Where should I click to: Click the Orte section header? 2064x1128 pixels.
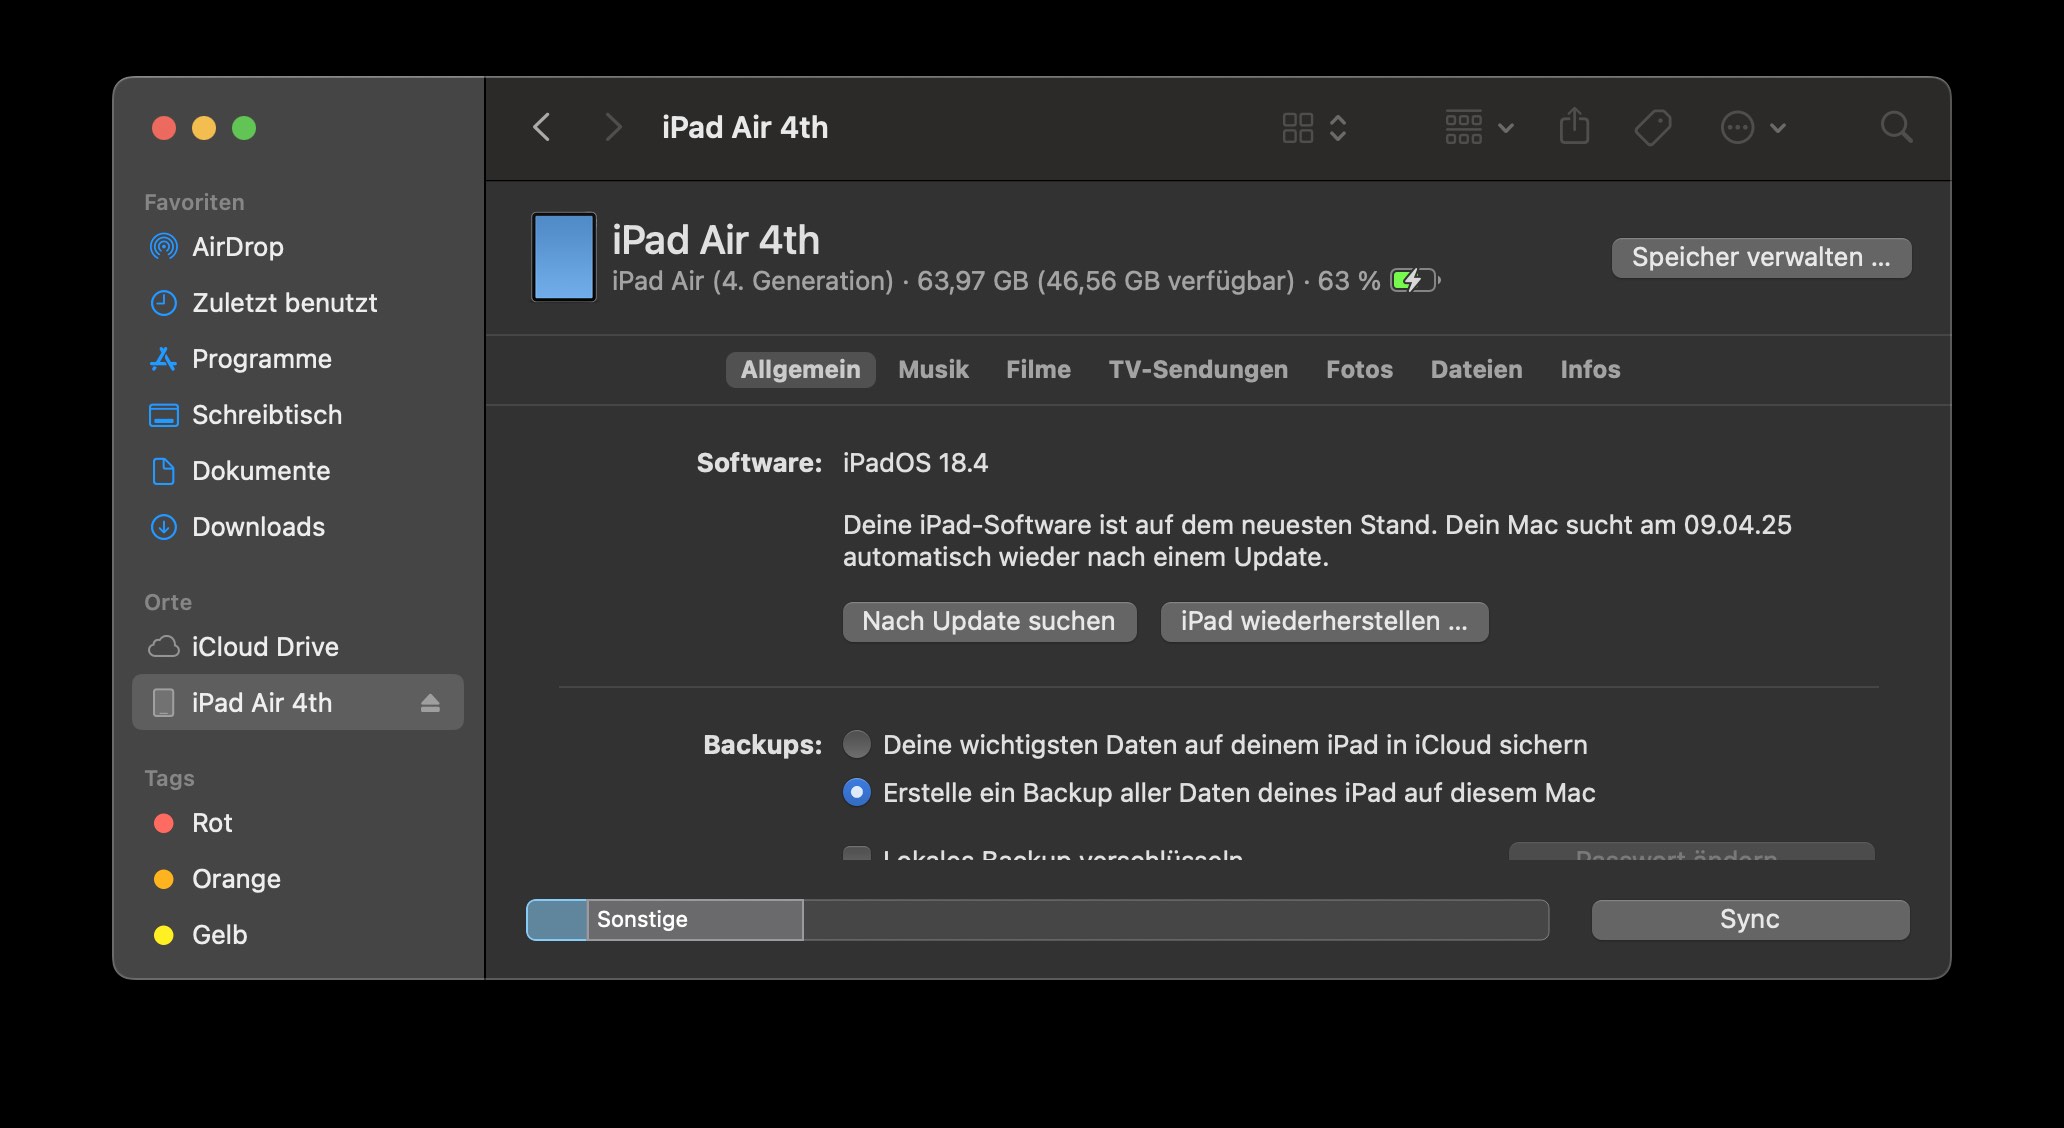168,602
